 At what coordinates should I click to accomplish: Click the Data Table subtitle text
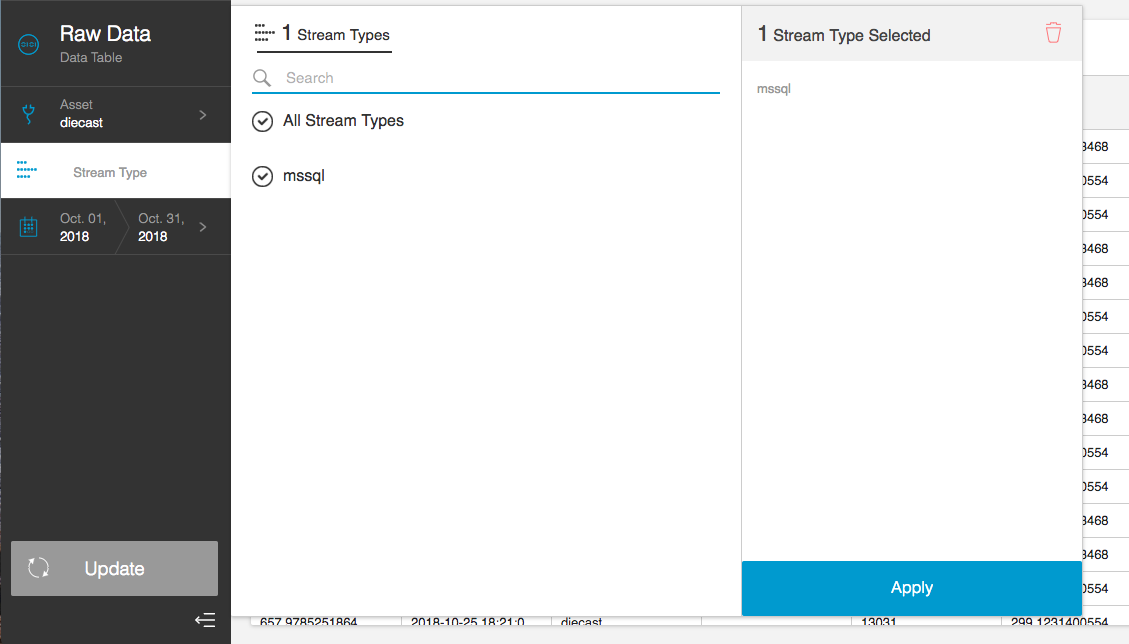point(91,58)
